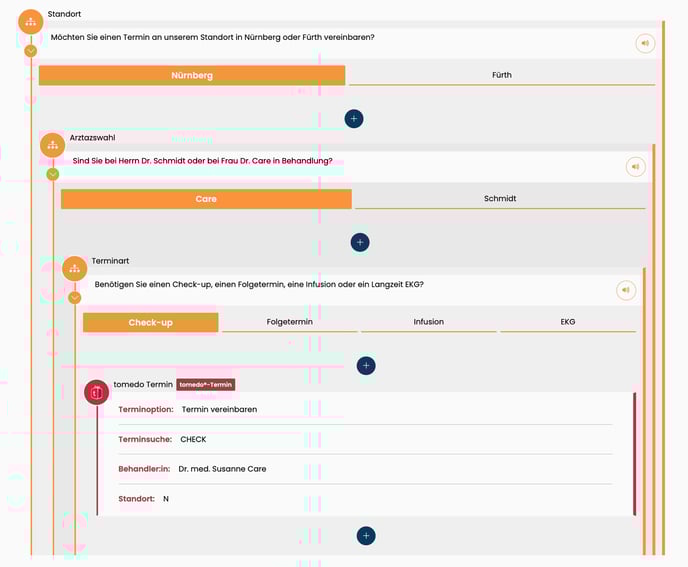The width and height of the screenshot is (688, 567).
Task: Select the Schmidt tab
Action: [x=500, y=198]
